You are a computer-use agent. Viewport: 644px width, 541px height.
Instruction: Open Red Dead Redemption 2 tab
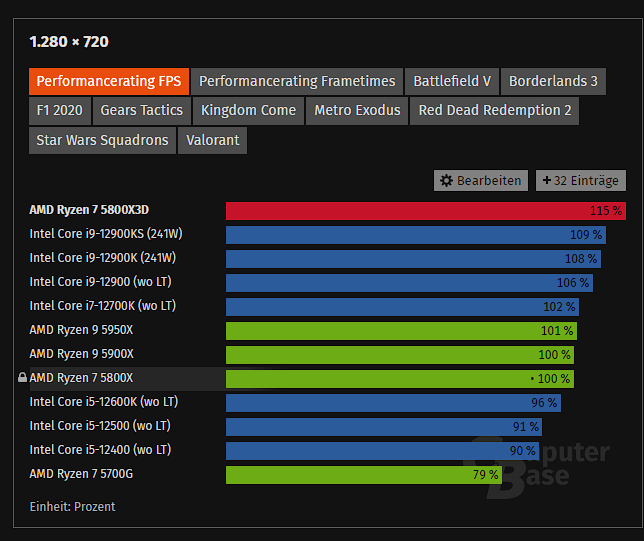494,111
